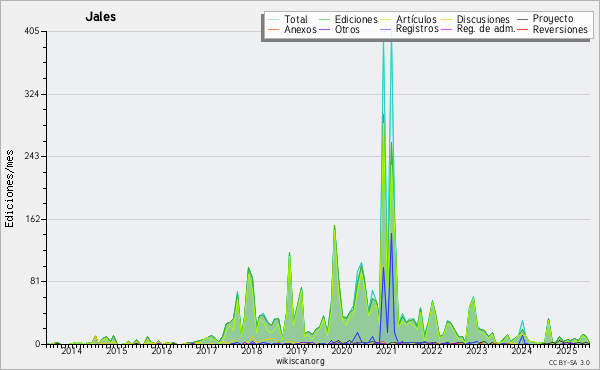
Task: Click the 2024 x-axis label
Action: [x=522, y=351]
